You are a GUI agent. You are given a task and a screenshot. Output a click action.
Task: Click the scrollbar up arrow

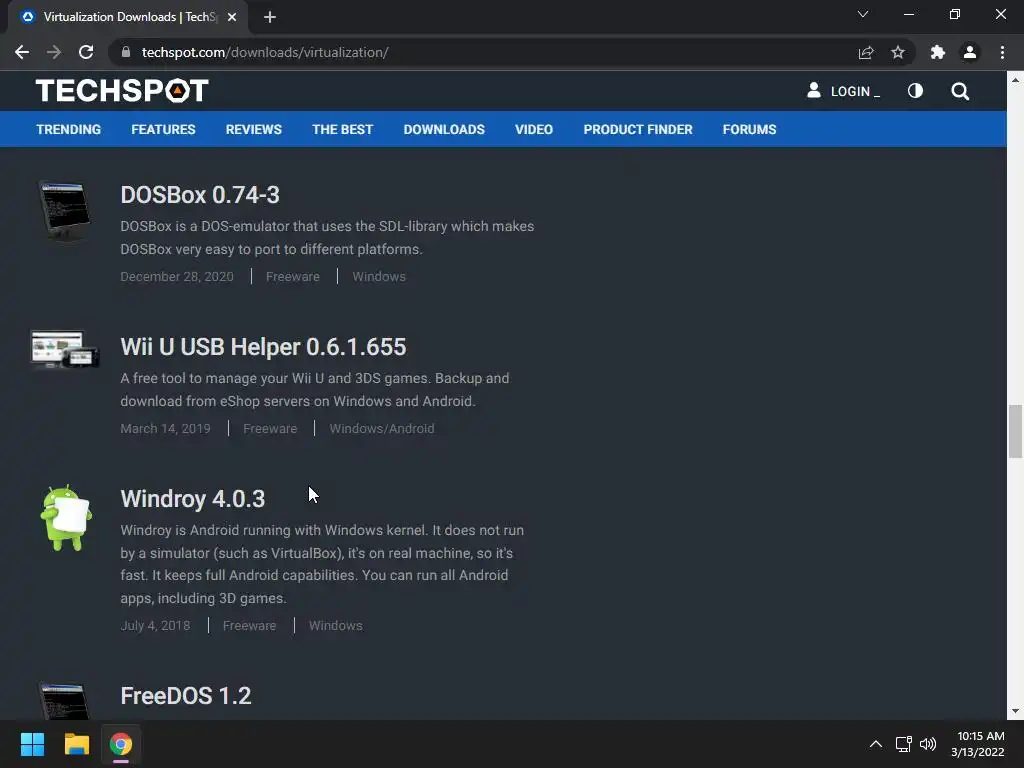(1015, 80)
